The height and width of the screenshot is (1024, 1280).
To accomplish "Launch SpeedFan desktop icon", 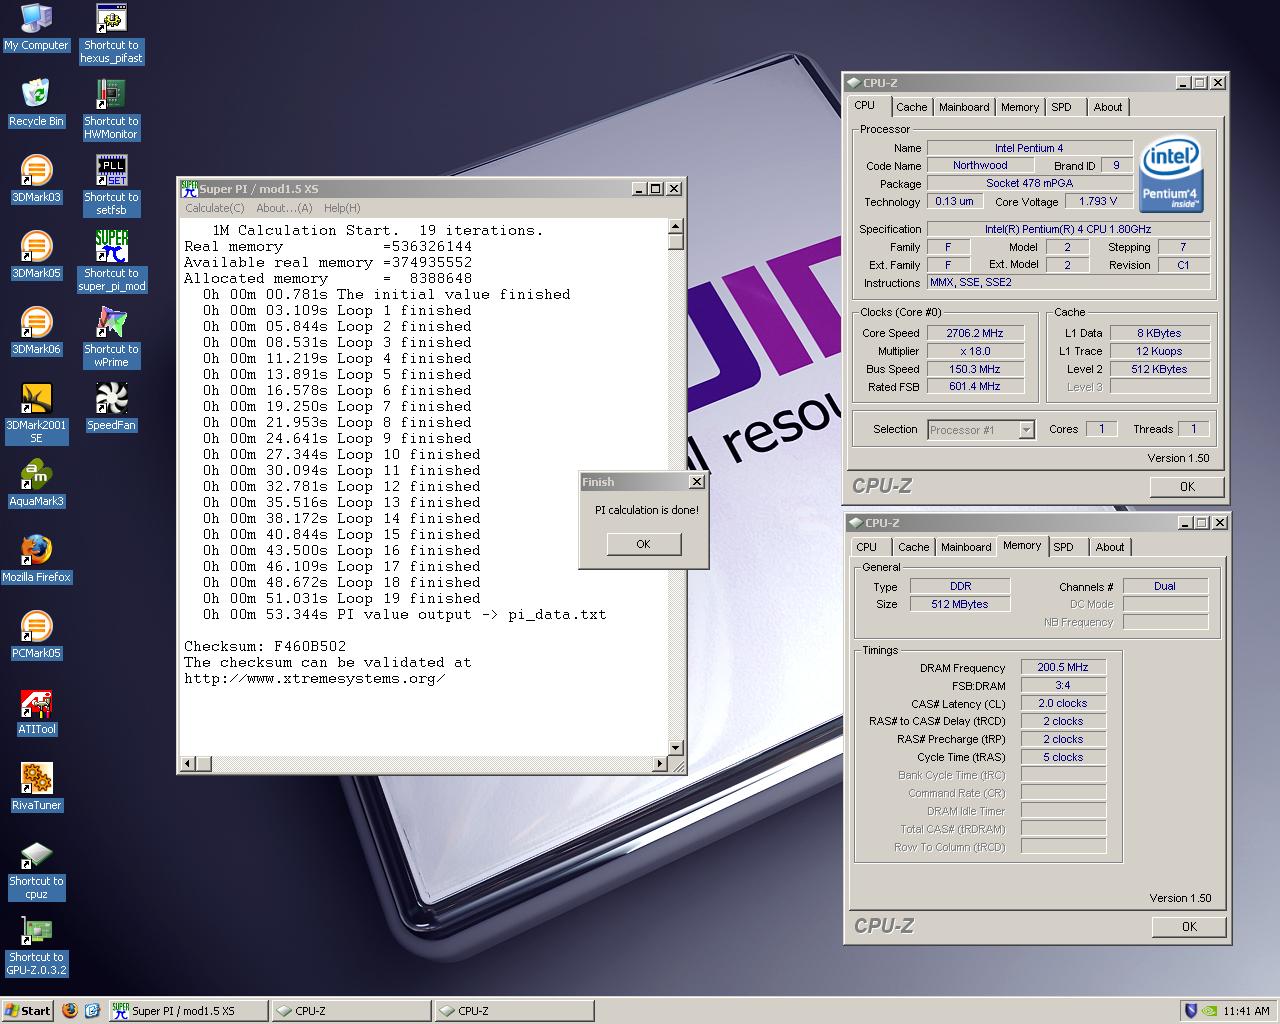I will coord(111,407).
